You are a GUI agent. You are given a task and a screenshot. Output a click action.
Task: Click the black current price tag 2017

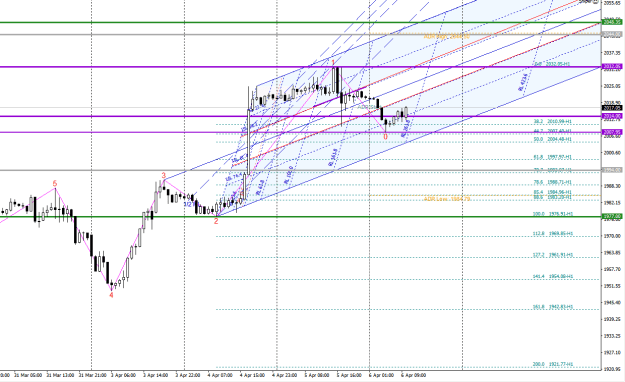[612, 108]
